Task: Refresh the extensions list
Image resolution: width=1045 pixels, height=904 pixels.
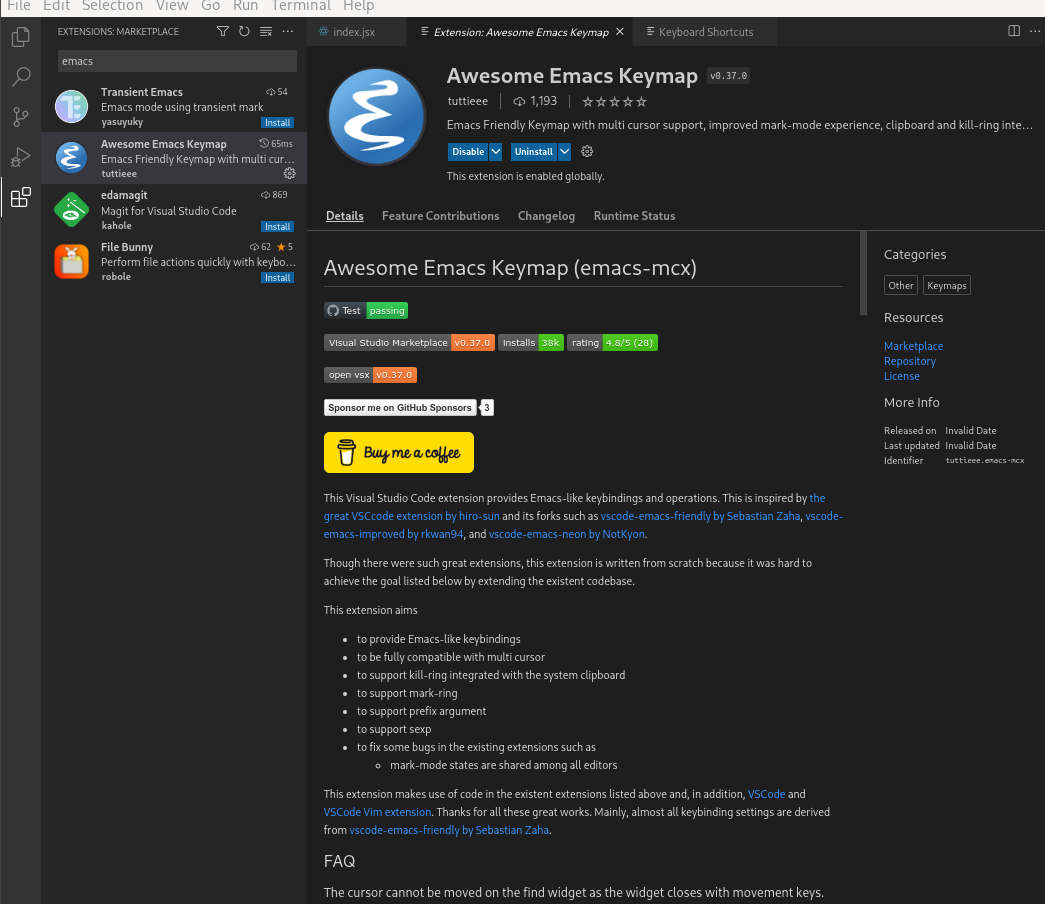Action: tap(244, 31)
